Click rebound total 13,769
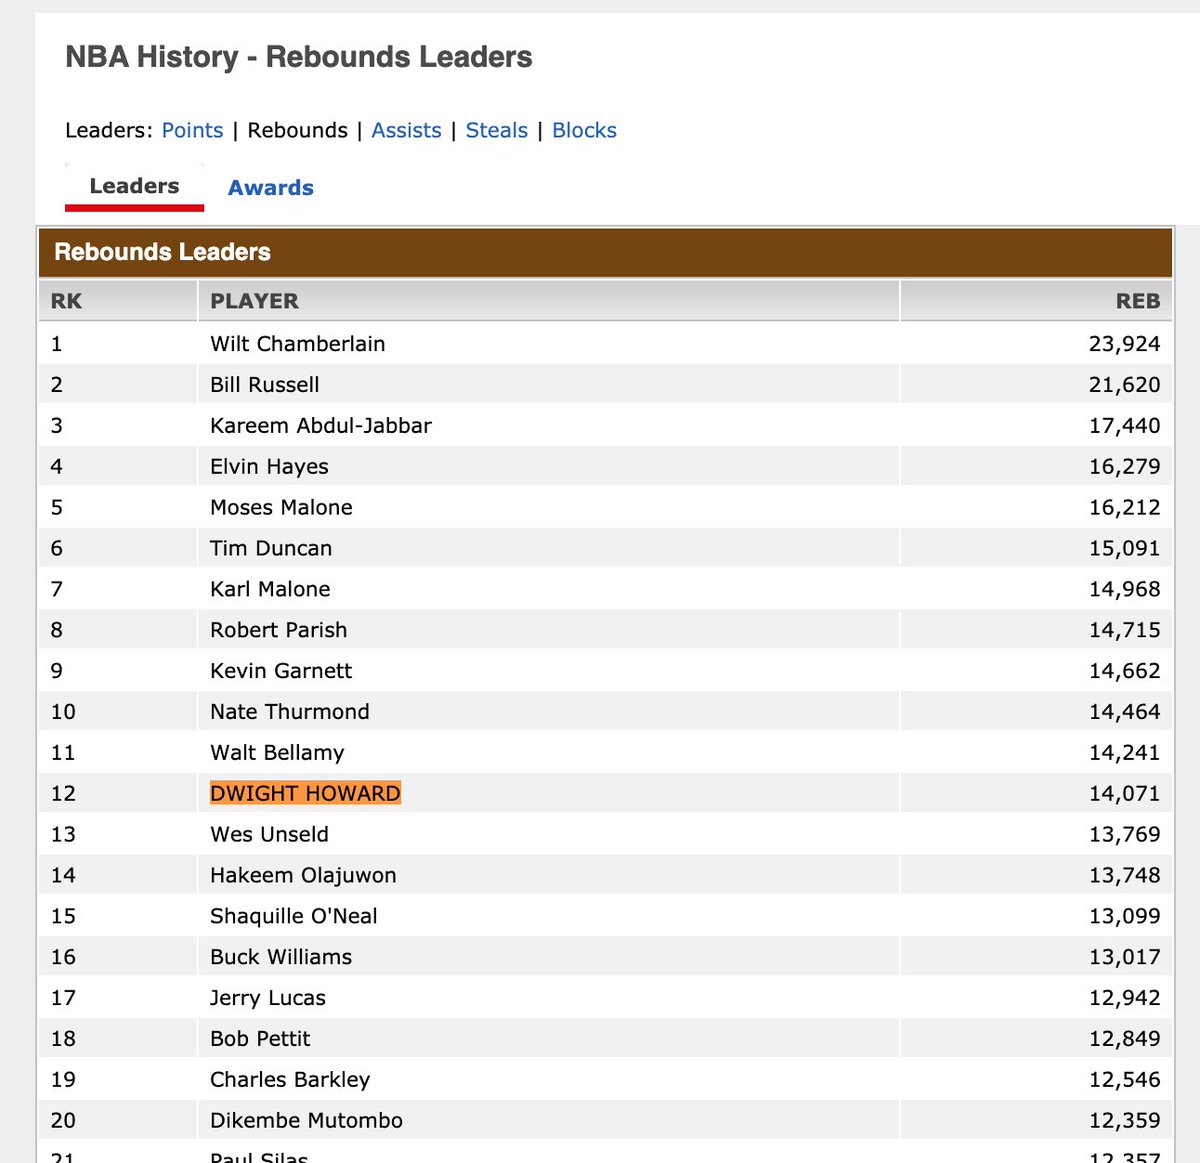The width and height of the screenshot is (1200, 1163). coord(1124,835)
